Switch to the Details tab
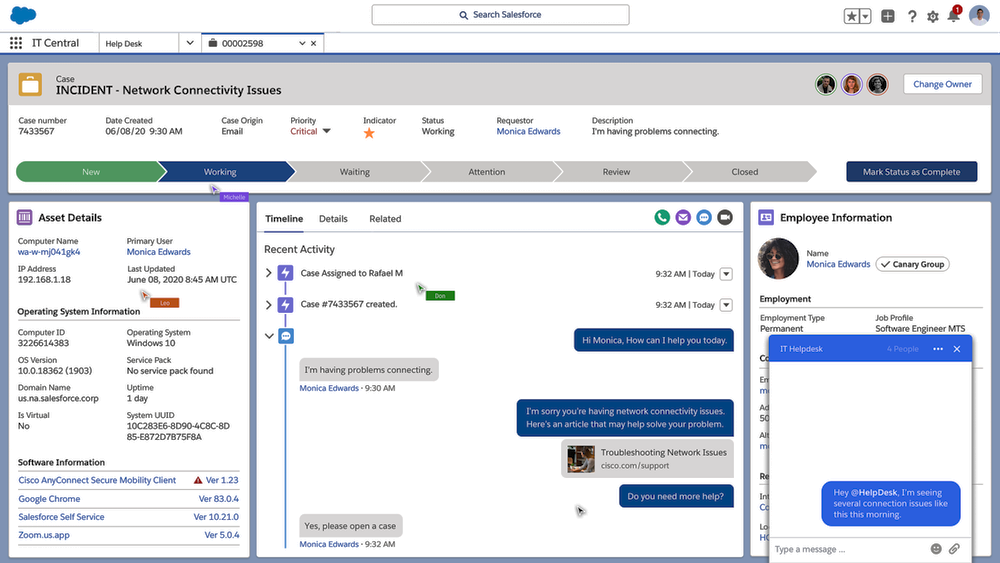Image resolution: width=1000 pixels, height=563 pixels. [333, 218]
